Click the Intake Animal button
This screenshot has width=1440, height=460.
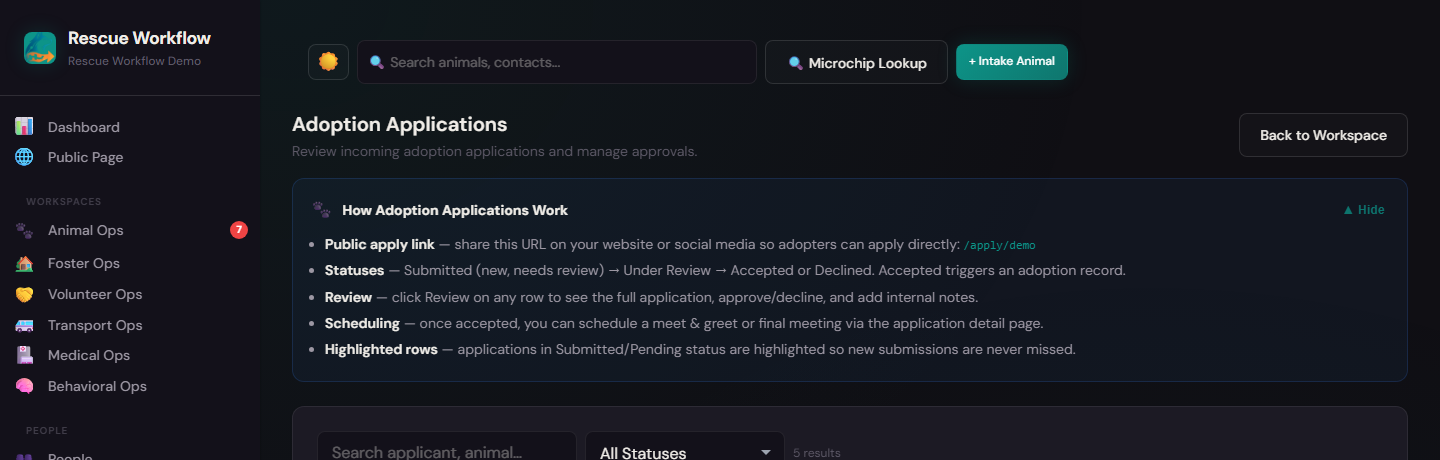coord(1012,61)
